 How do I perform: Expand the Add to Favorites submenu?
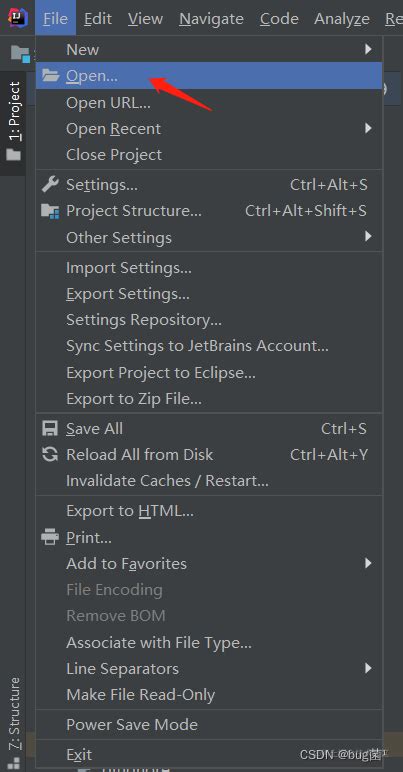pos(368,563)
